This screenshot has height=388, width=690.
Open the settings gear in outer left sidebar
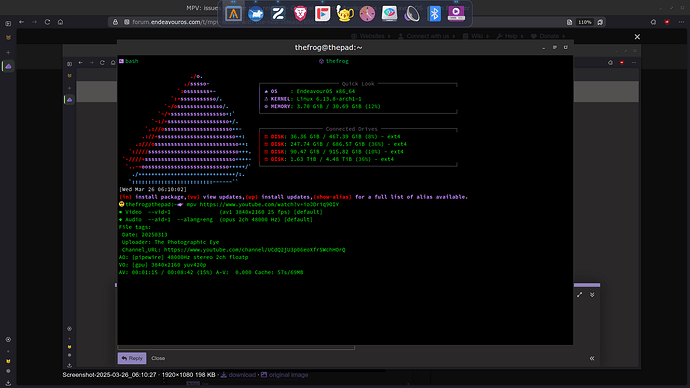click(8, 340)
